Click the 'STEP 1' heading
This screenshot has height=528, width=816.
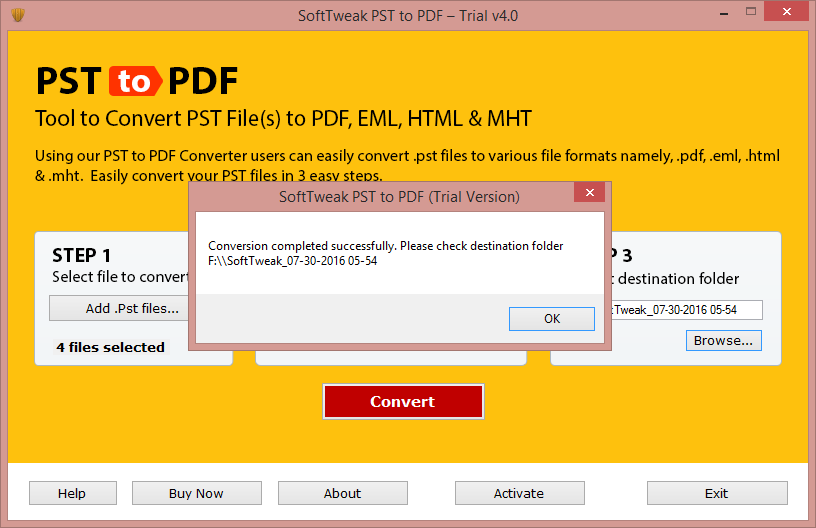click(81, 255)
